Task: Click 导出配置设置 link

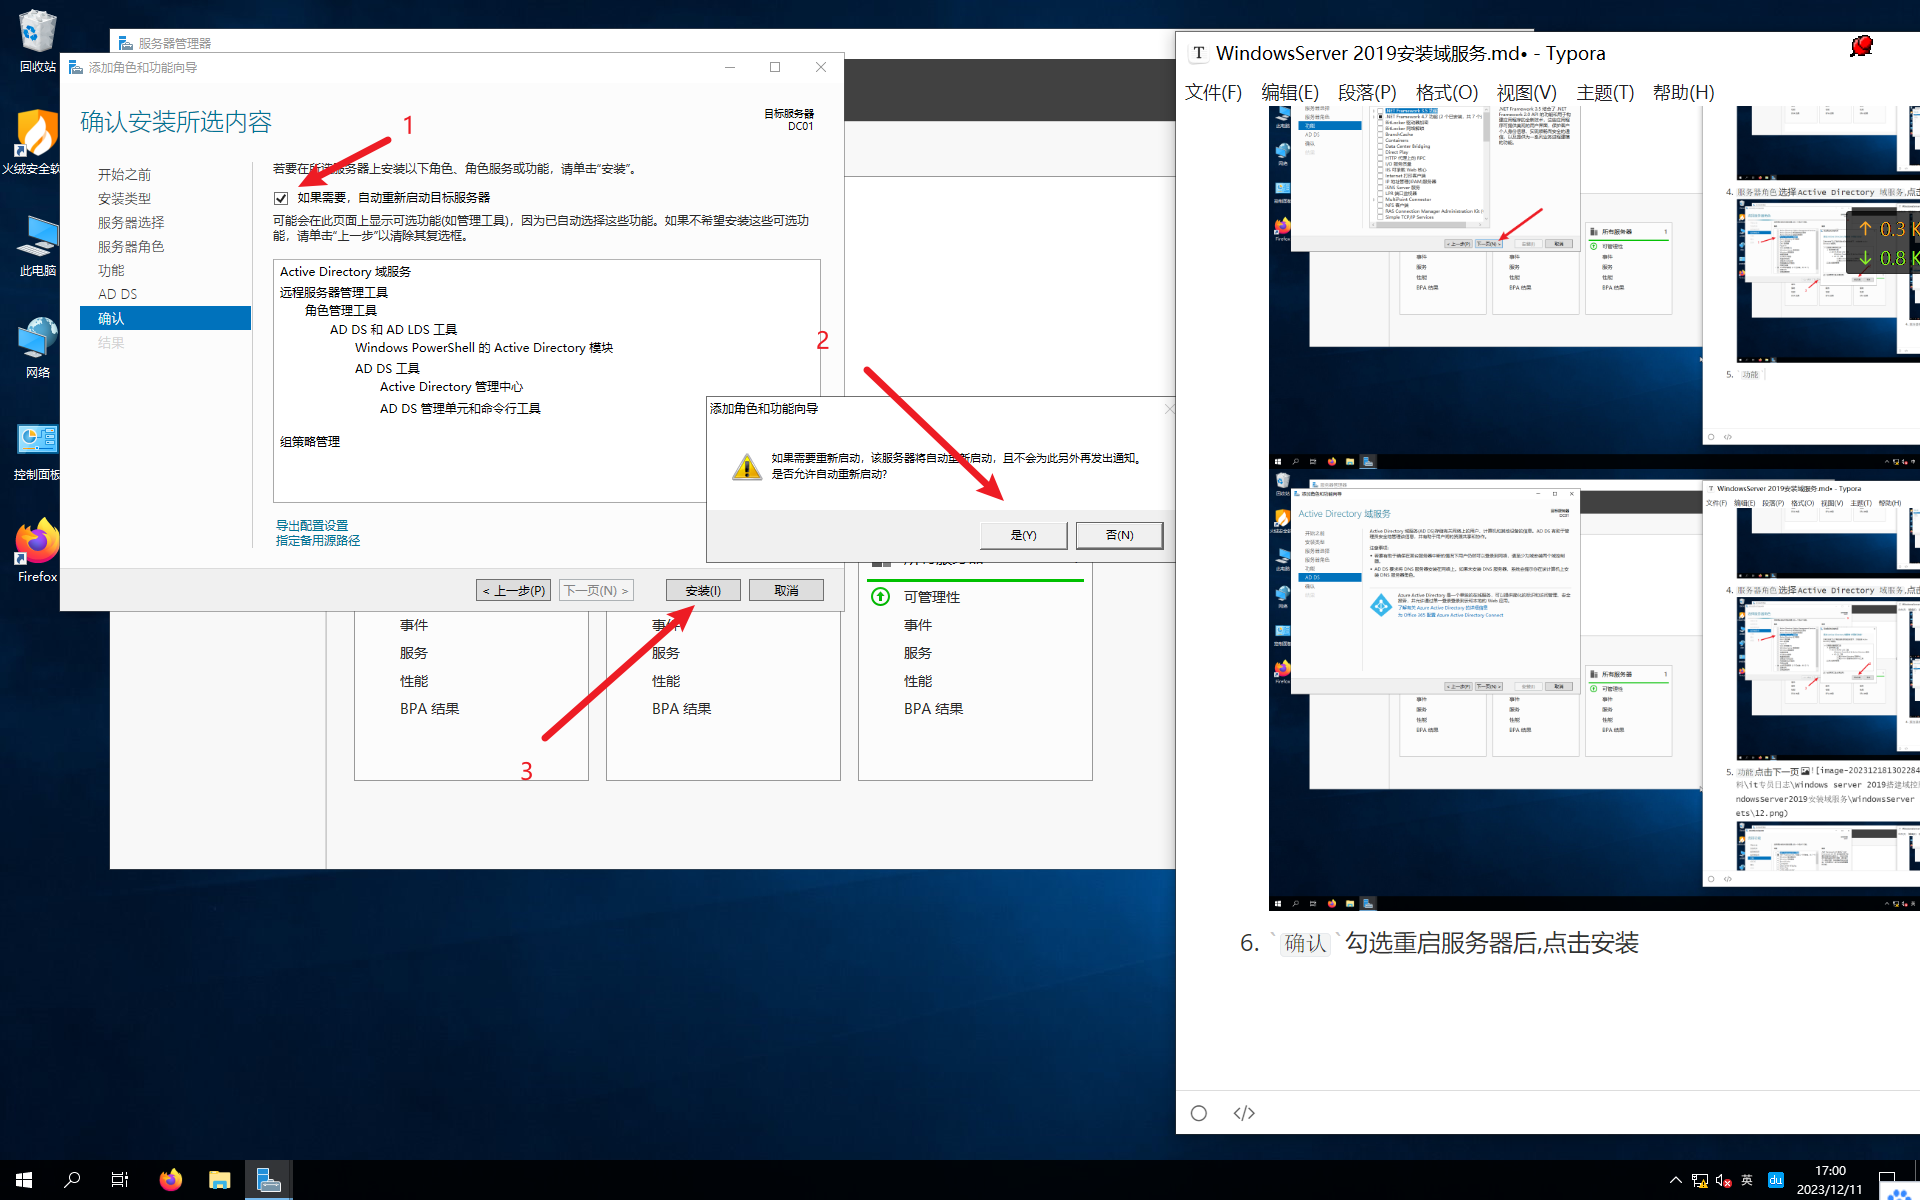Action: coord(312,525)
